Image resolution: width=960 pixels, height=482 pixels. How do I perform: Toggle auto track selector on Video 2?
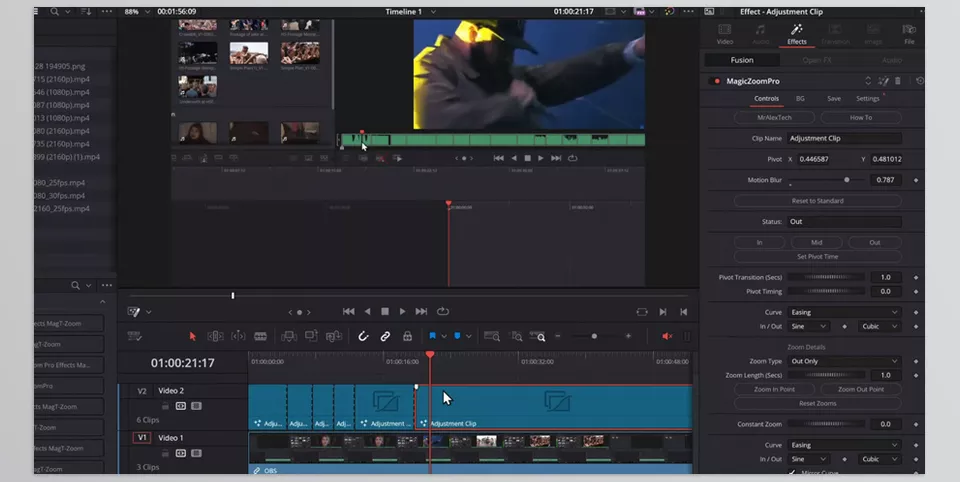pos(181,406)
